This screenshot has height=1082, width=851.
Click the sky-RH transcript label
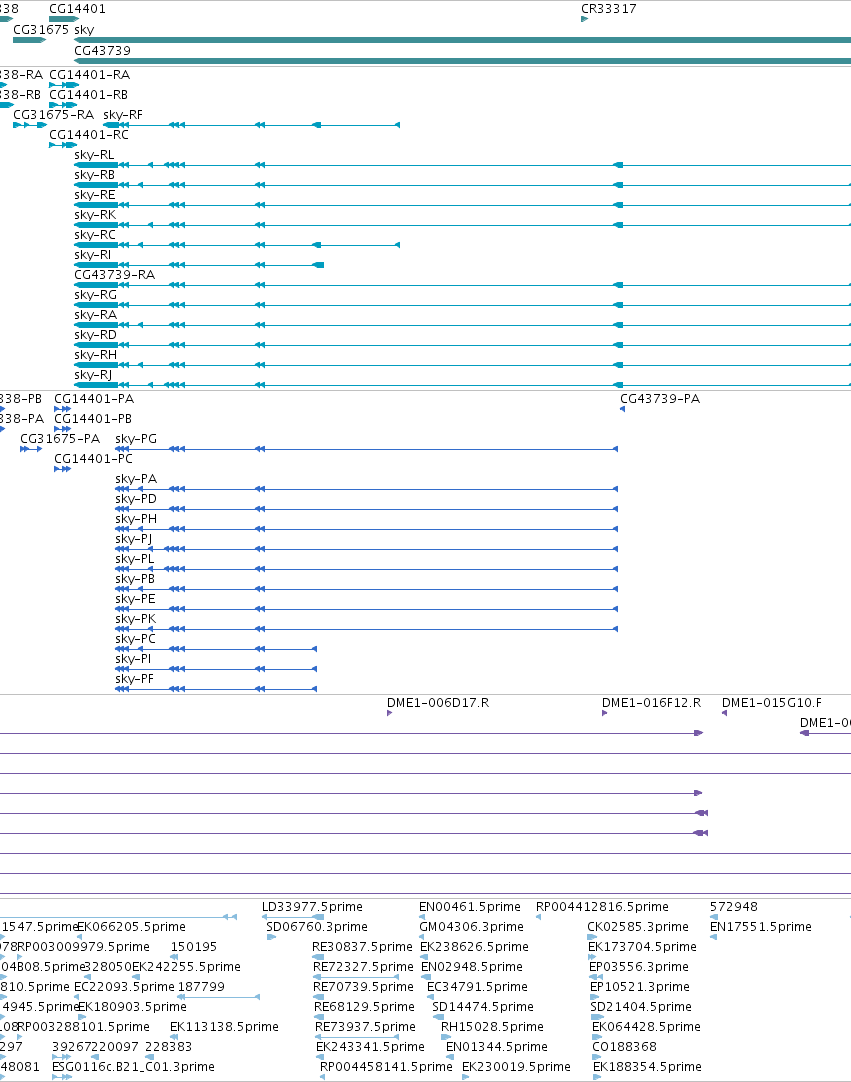pos(95,355)
